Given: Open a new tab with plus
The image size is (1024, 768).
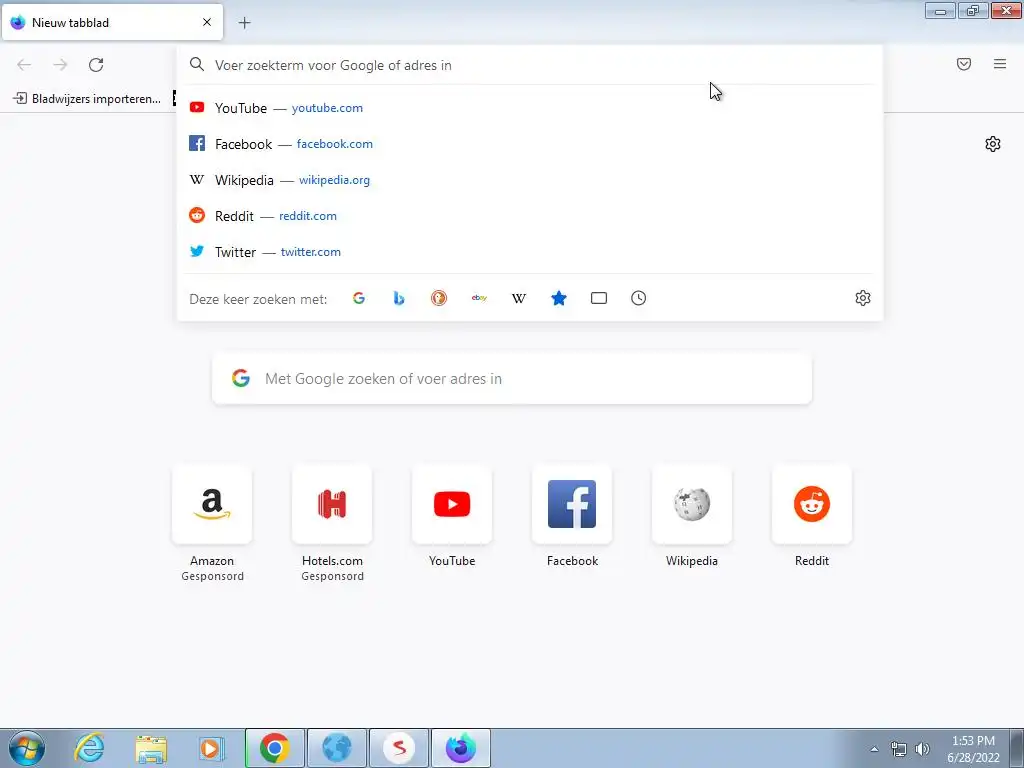Looking at the screenshot, I should [244, 23].
